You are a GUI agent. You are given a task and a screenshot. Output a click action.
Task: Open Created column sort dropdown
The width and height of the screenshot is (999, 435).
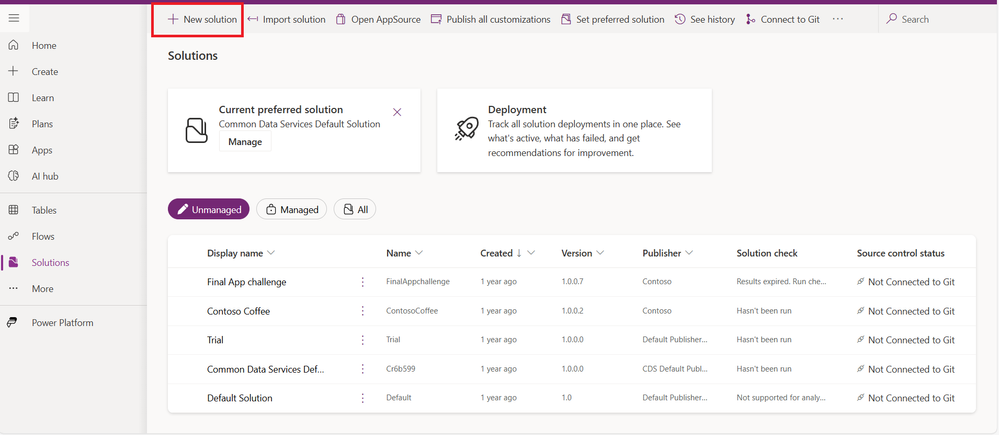pos(531,253)
